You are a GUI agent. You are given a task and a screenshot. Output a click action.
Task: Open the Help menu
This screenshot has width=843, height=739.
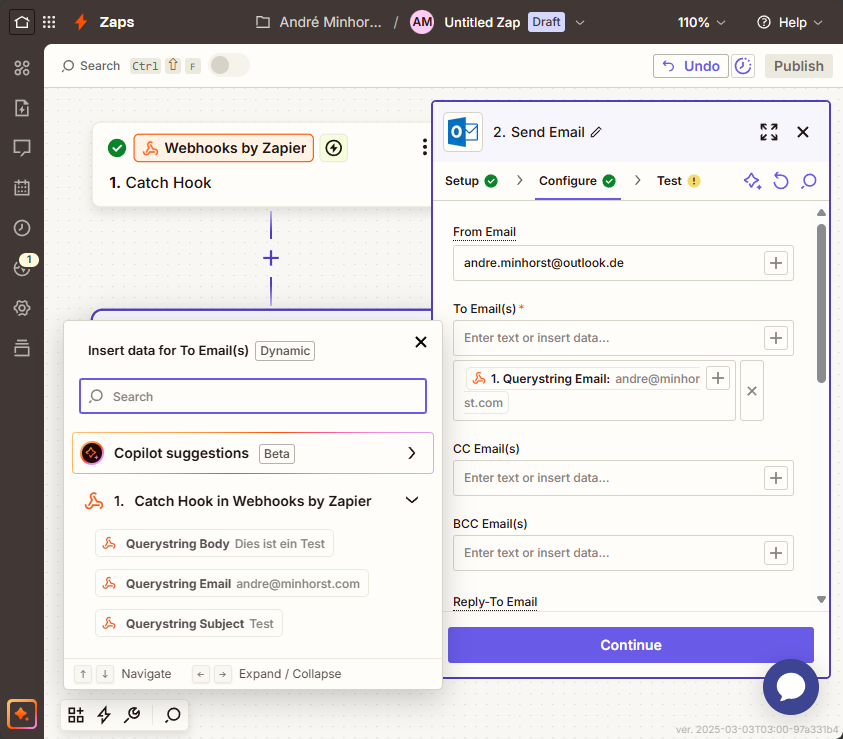click(790, 22)
